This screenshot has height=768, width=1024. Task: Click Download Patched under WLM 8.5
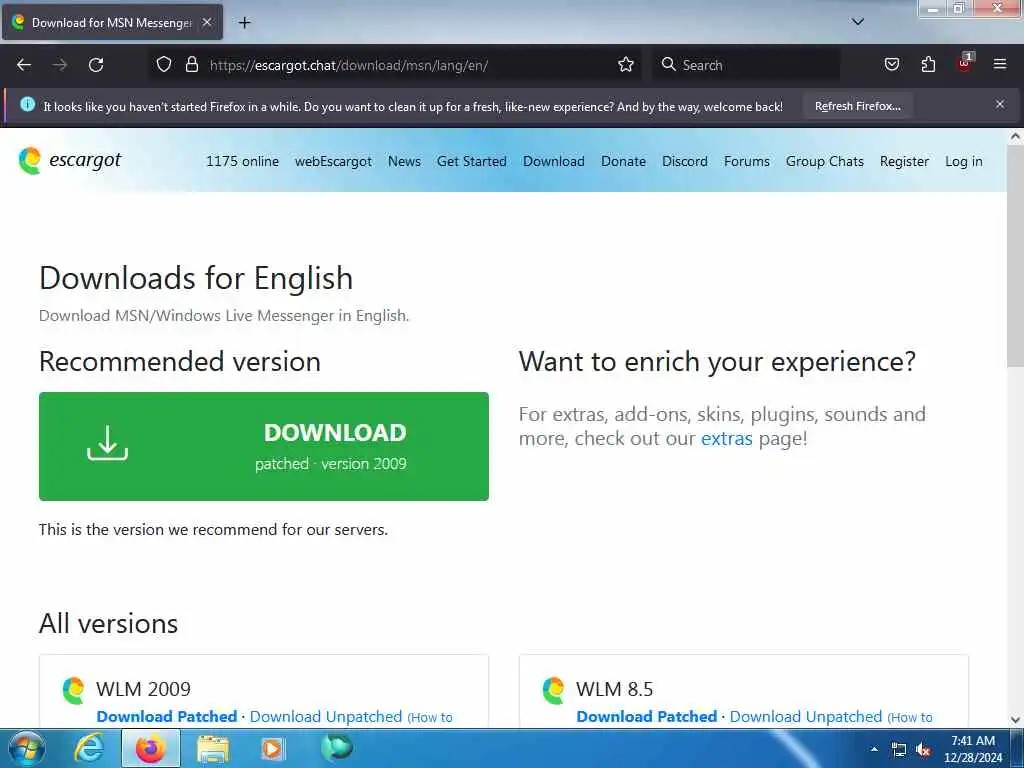point(647,716)
